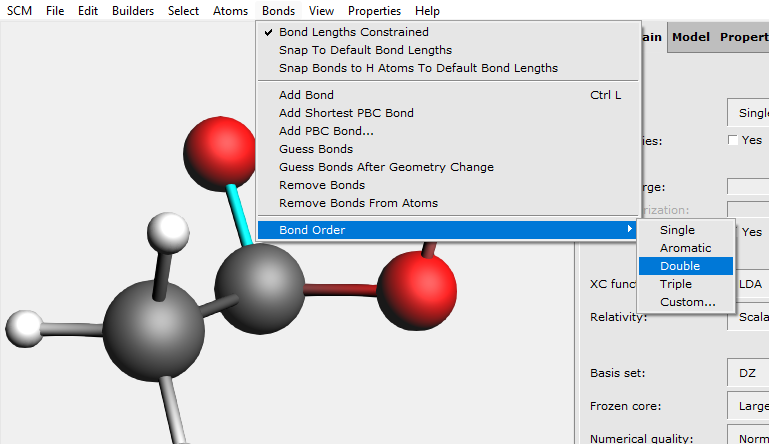Open the Properties menu in menu bar
Viewport: 769px width, 444px height.
tap(374, 11)
